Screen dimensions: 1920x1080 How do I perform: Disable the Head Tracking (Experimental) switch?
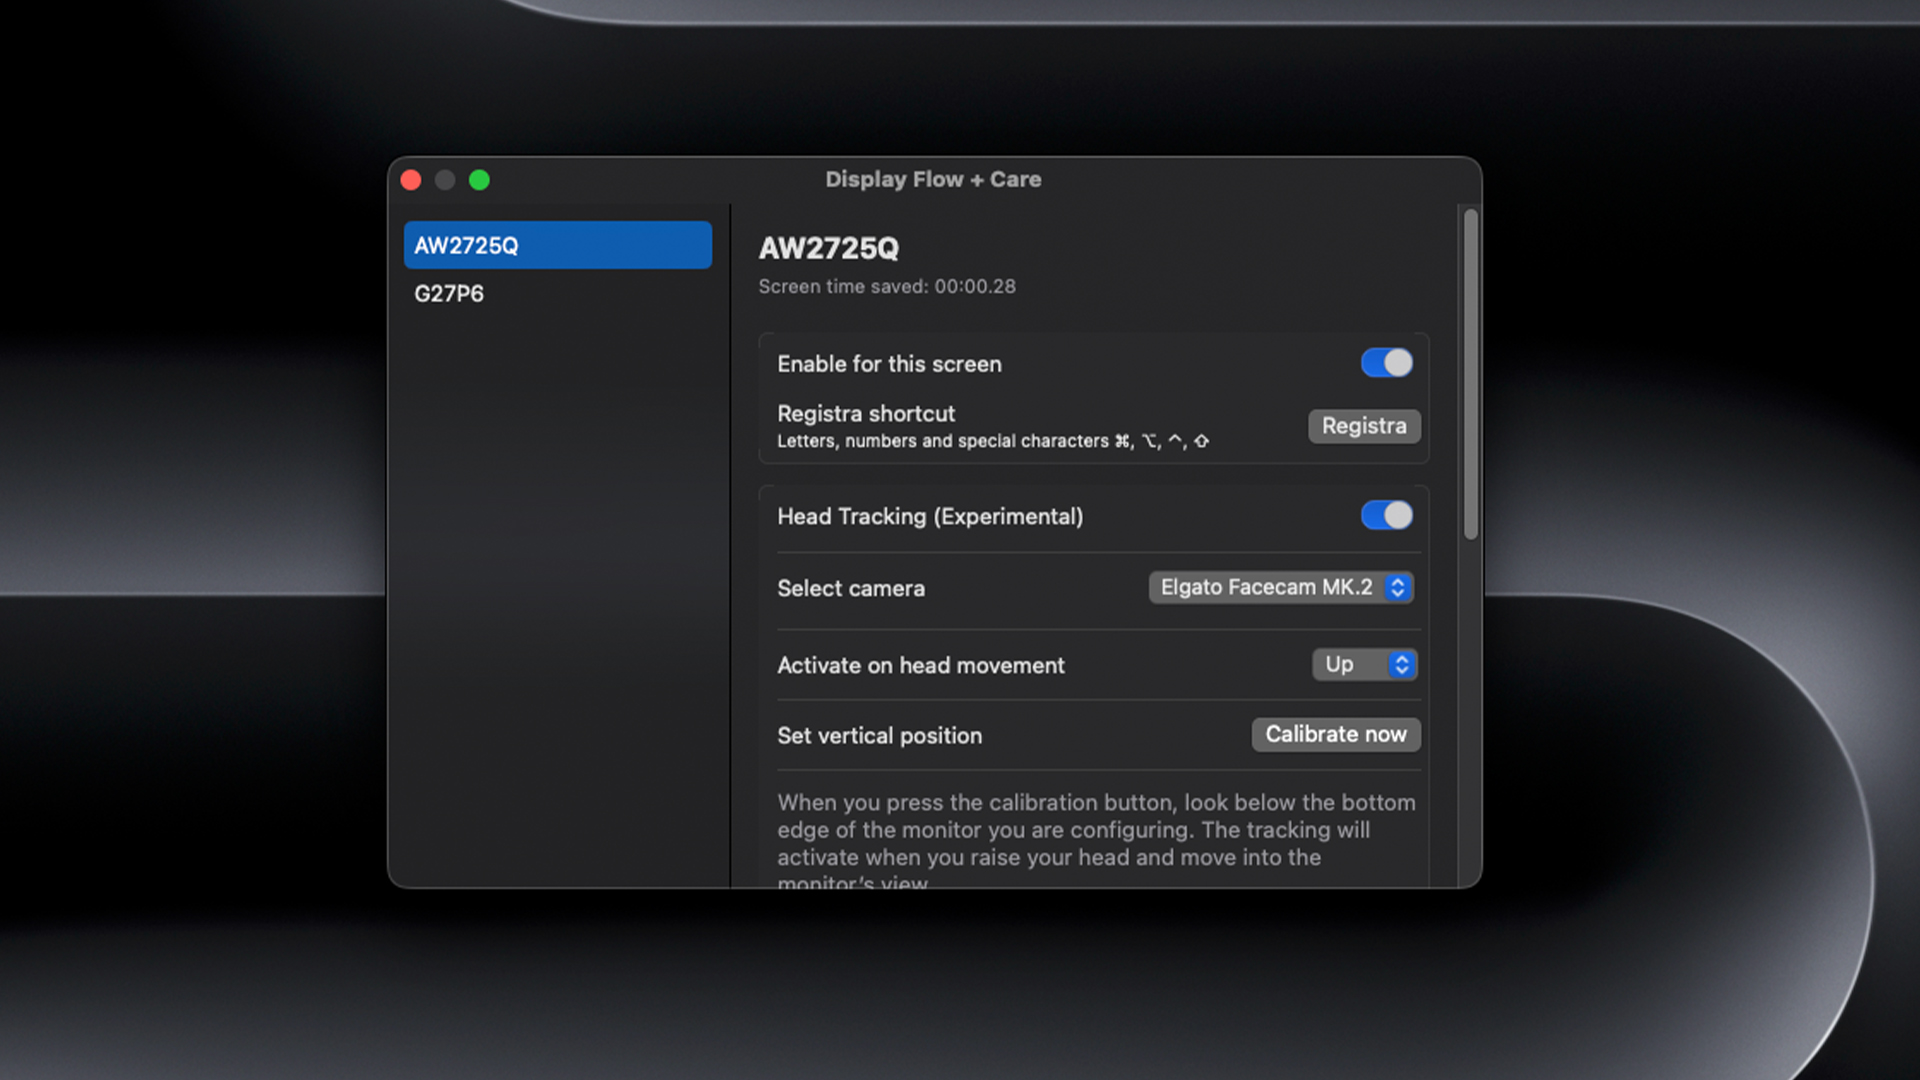point(1386,516)
